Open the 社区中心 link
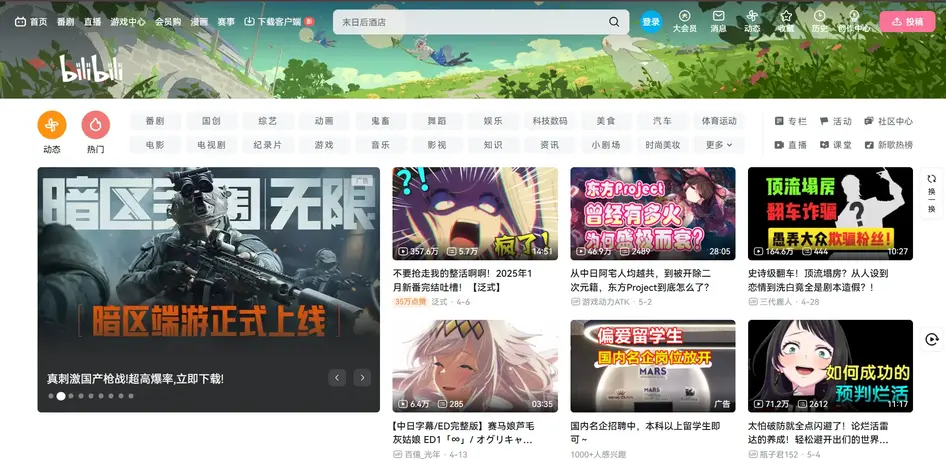Viewport: 946px width, 459px height. [x=888, y=121]
